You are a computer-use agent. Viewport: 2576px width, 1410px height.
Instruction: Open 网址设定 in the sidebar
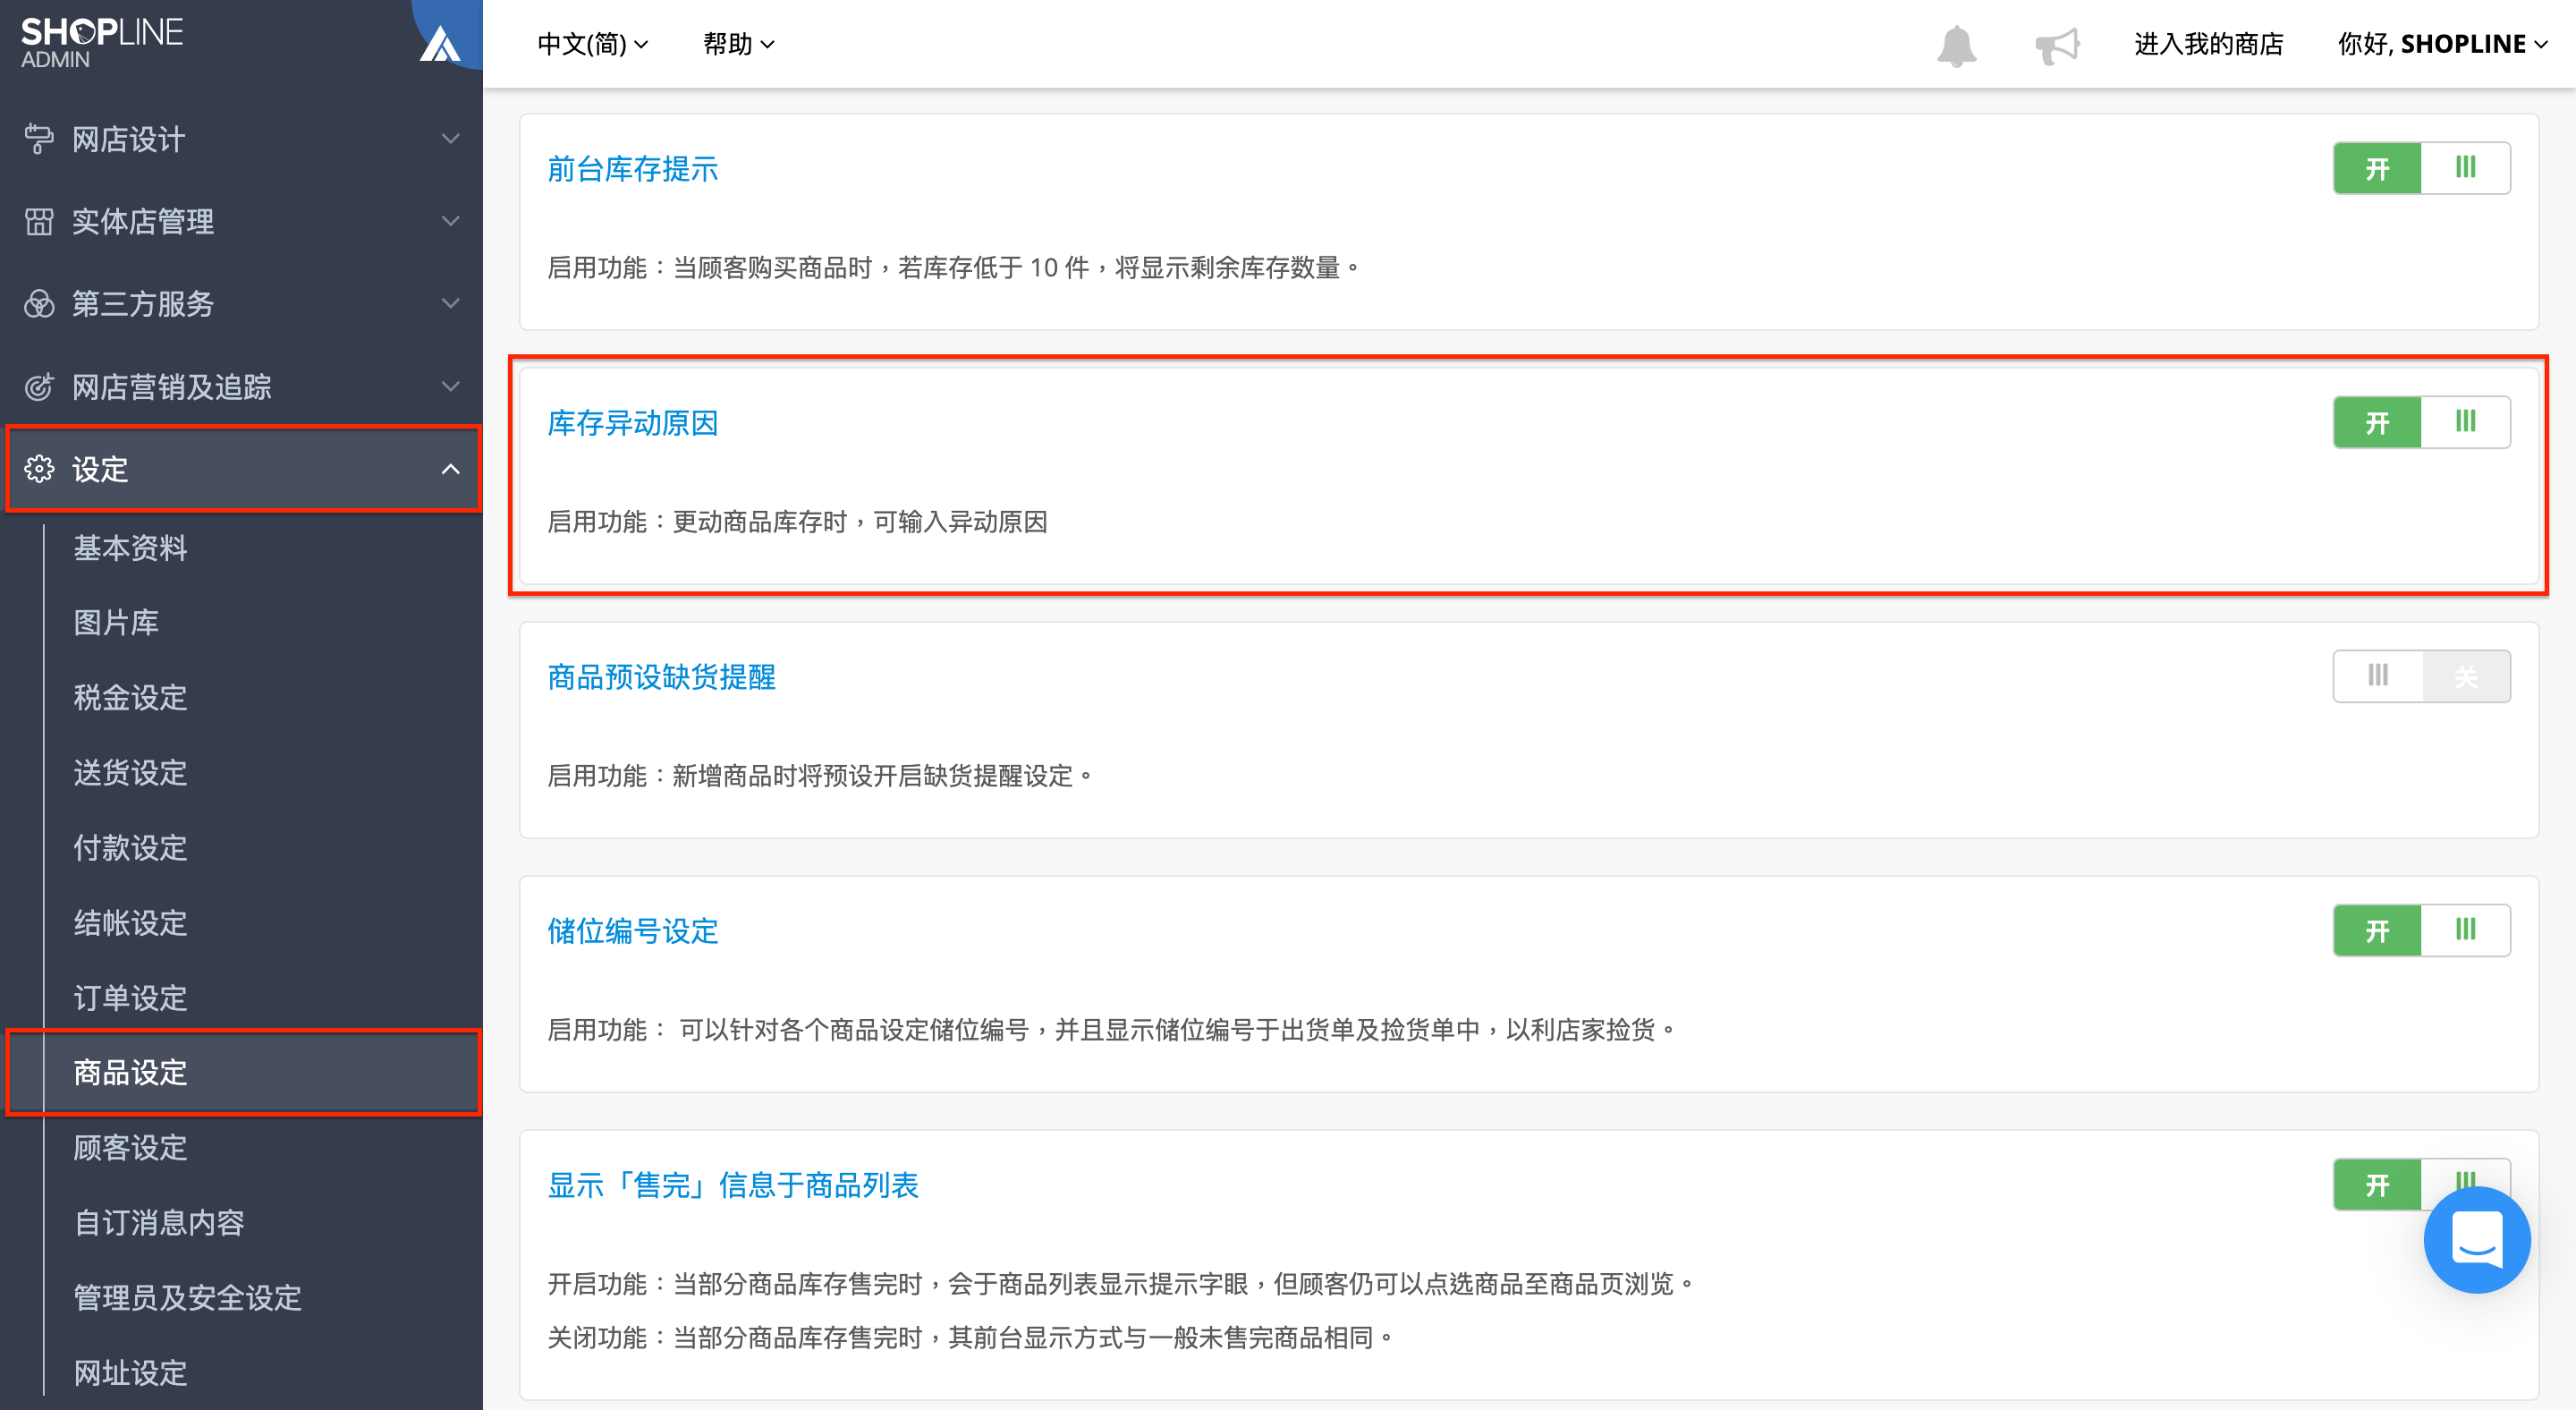click(130, 1373)
